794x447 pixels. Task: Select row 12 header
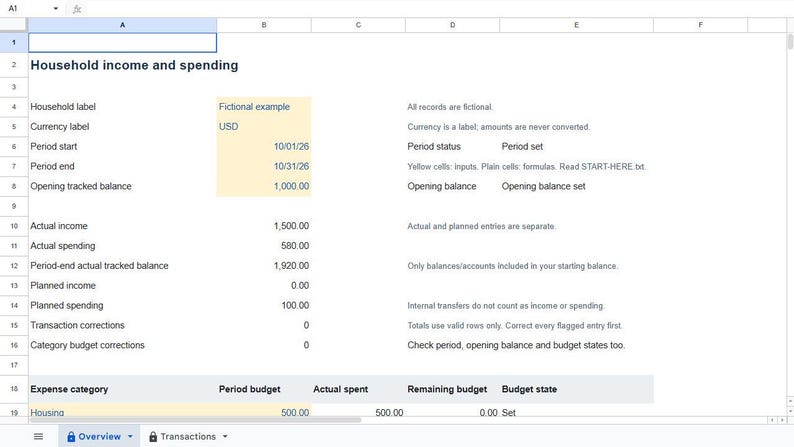tap(14, 266)
